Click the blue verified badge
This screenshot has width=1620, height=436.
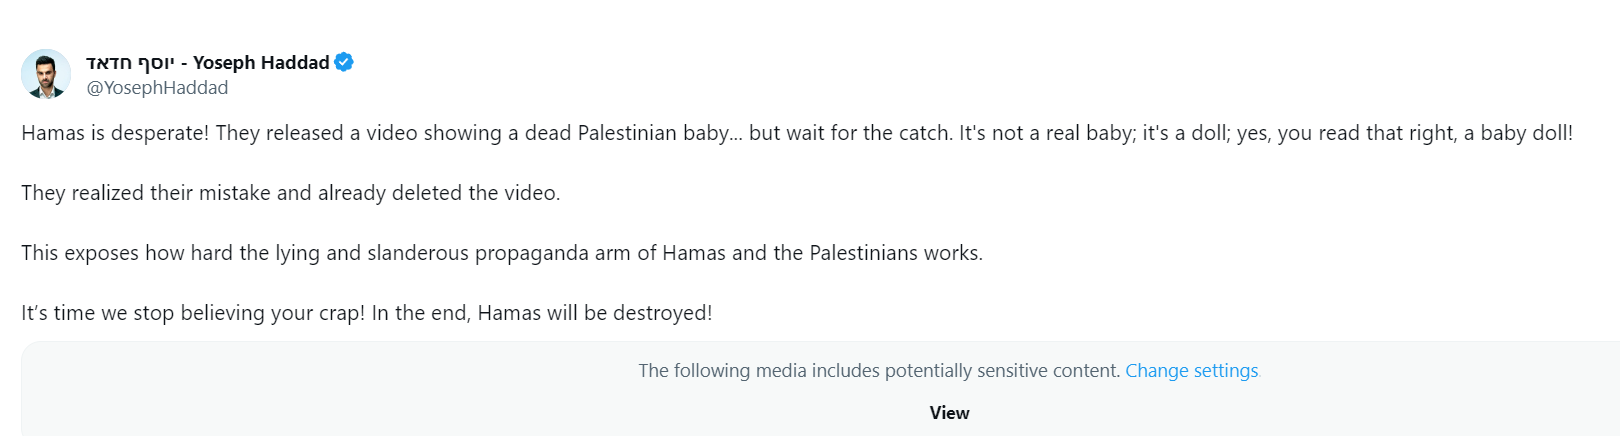pos(344,62)
